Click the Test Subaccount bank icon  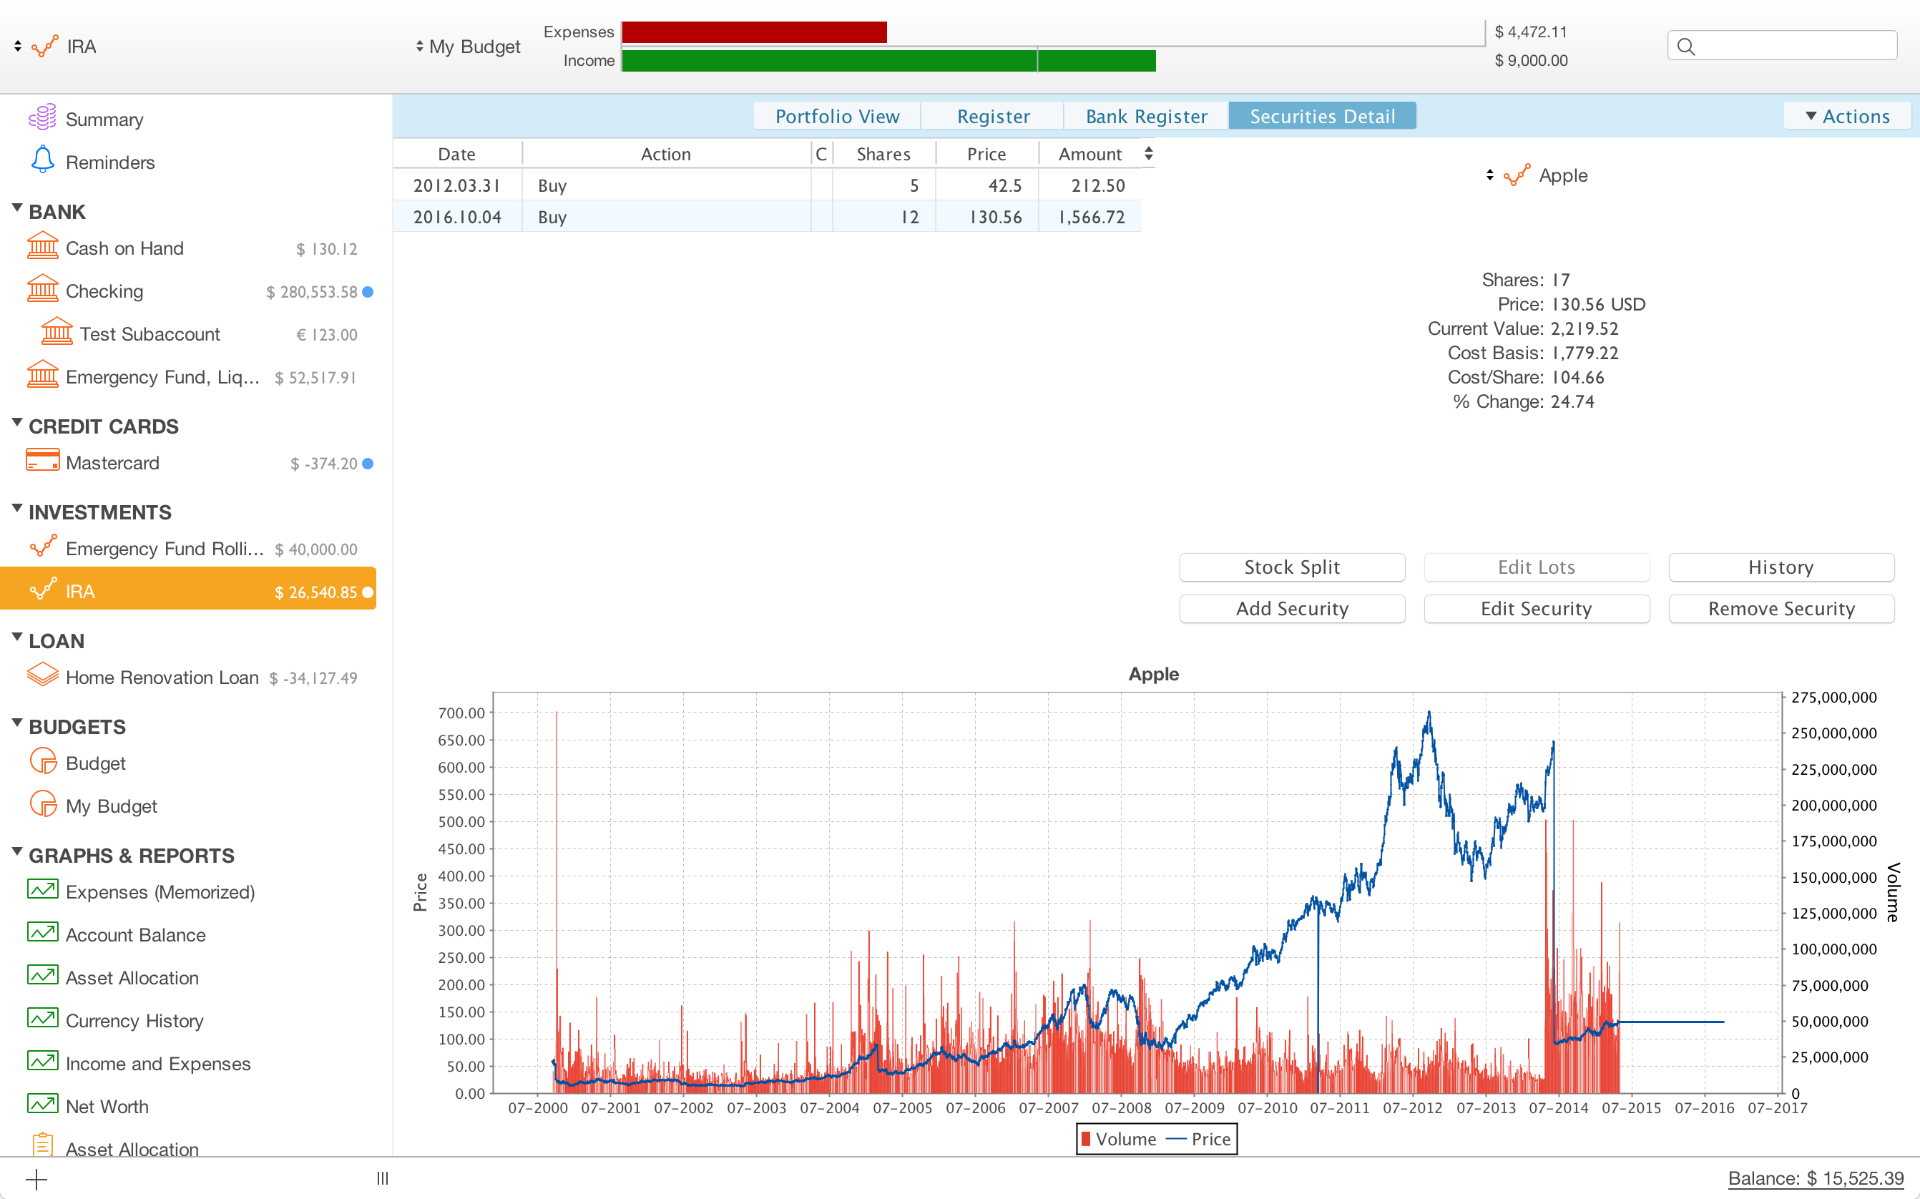click(x=57, y=332)
